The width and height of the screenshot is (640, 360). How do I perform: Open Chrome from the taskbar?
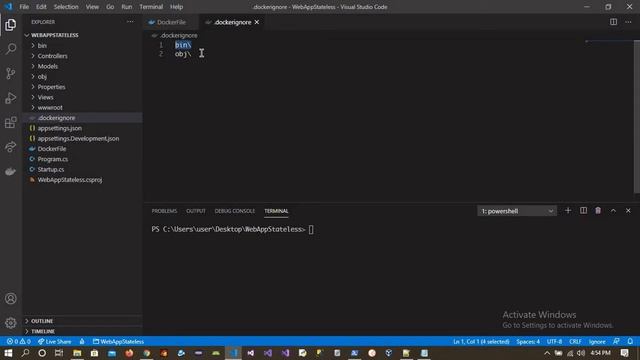coord(147,353)
